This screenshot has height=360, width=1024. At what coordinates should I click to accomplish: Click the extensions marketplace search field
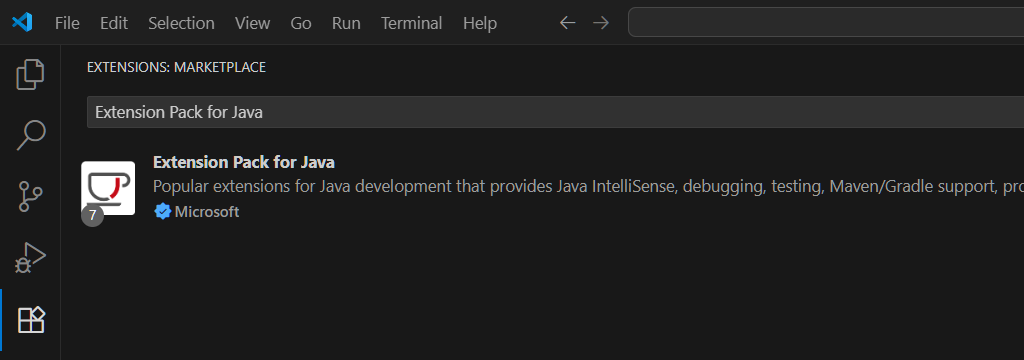click(x=555, y=112)
